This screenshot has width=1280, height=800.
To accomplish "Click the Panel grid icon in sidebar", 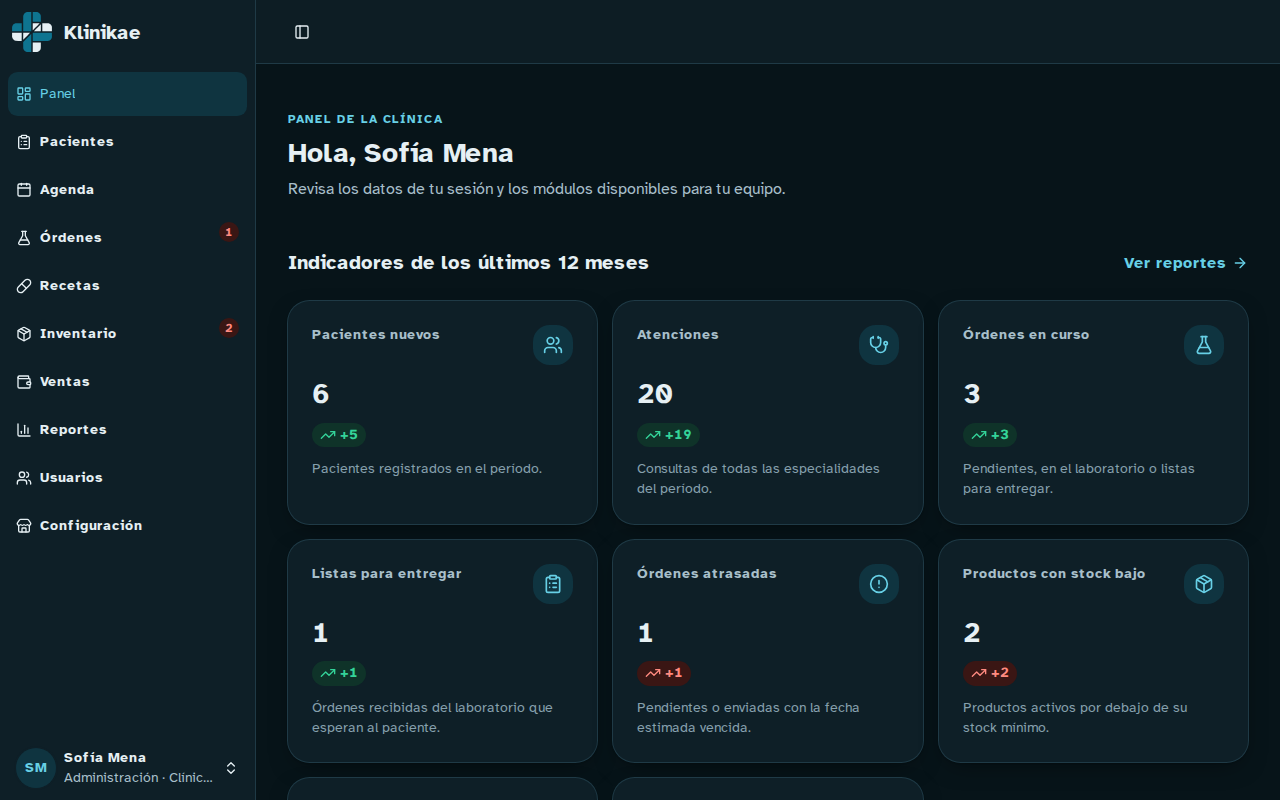I will click(x=24, y=94).
